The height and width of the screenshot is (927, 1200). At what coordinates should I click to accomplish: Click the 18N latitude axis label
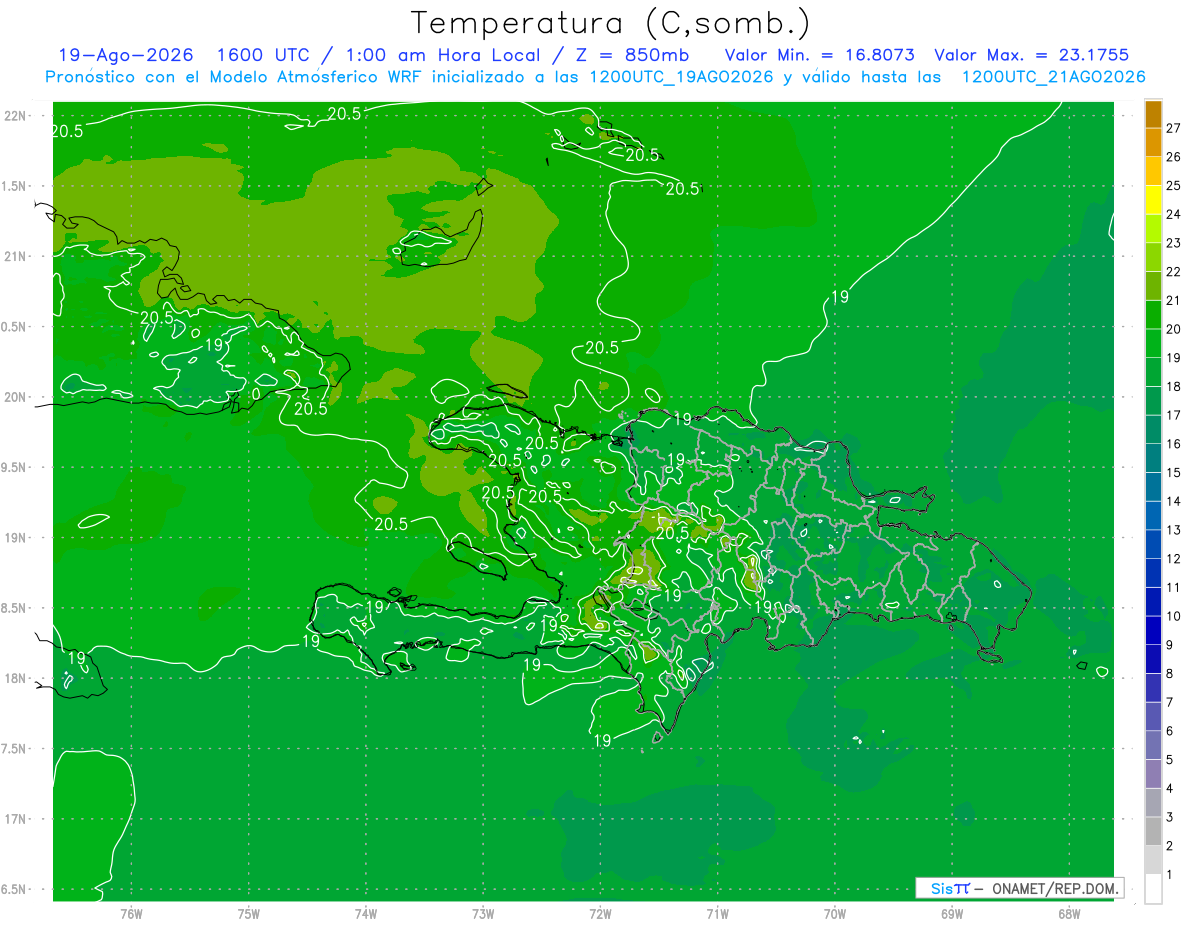15,678
